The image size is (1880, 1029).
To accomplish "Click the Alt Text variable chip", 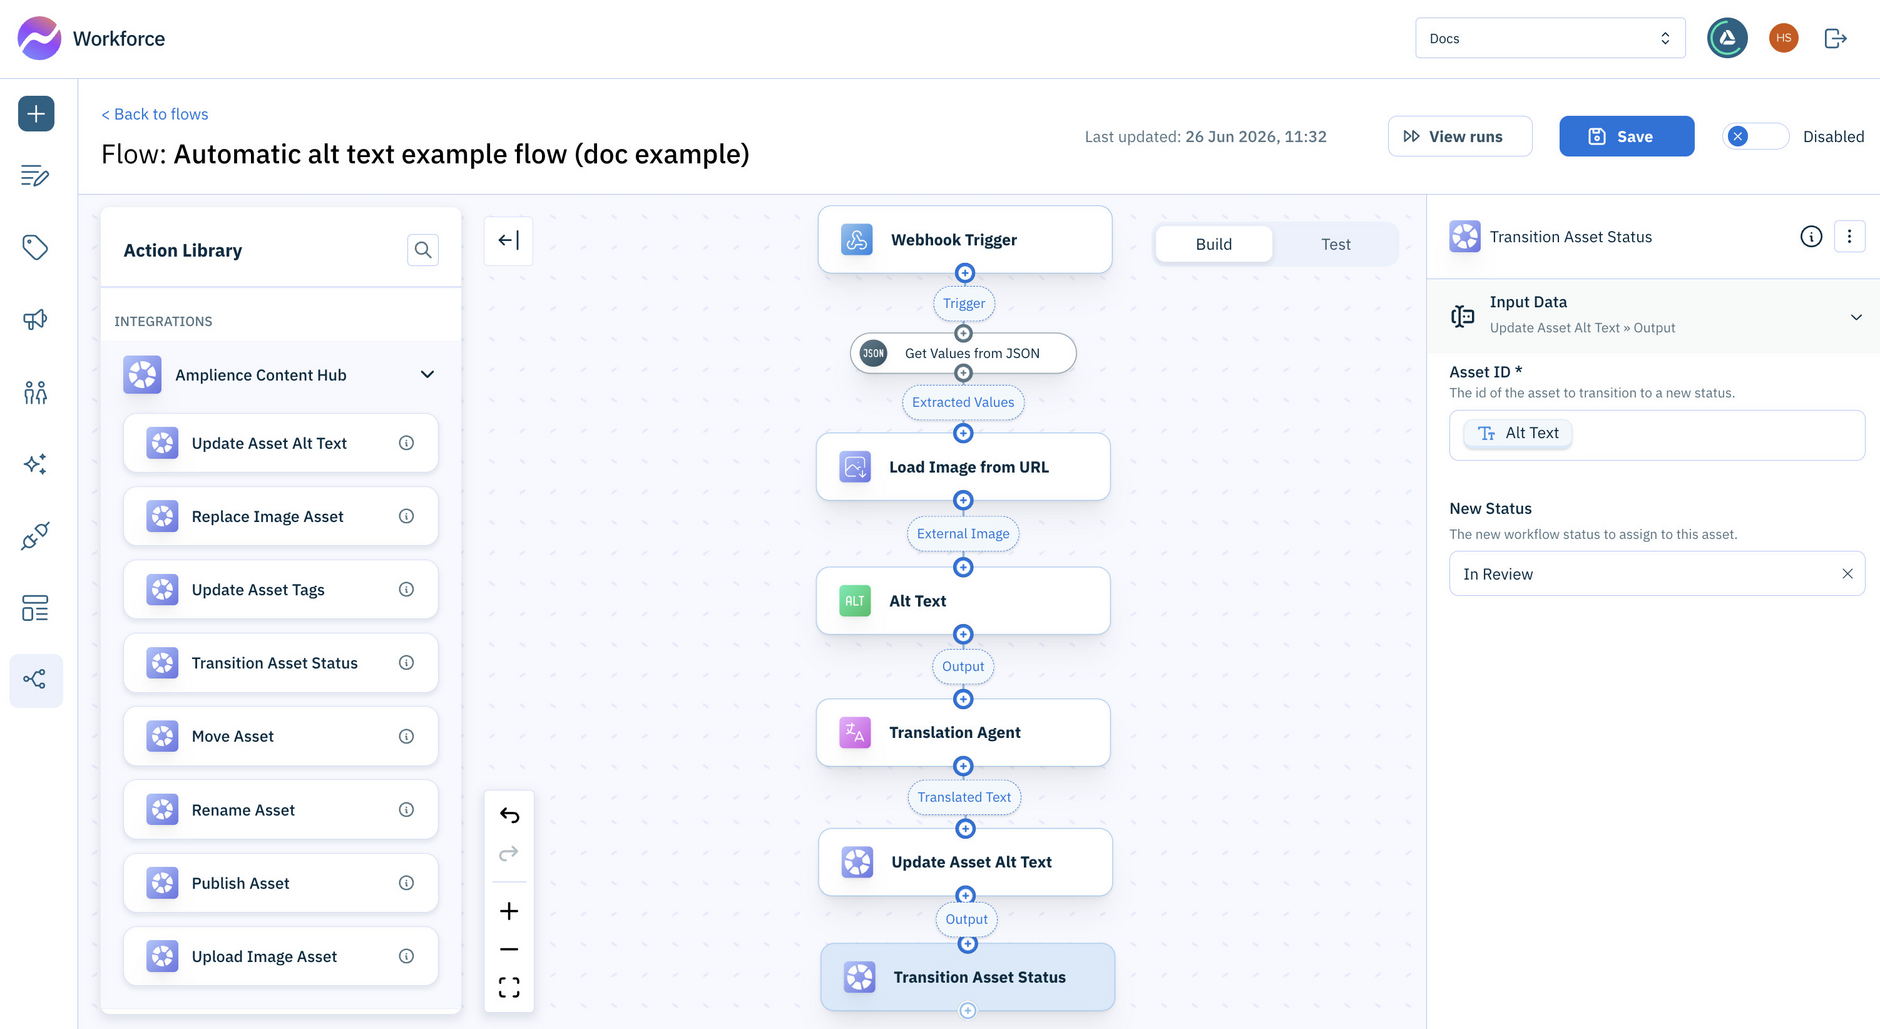I will click(x=1518, y=433).
